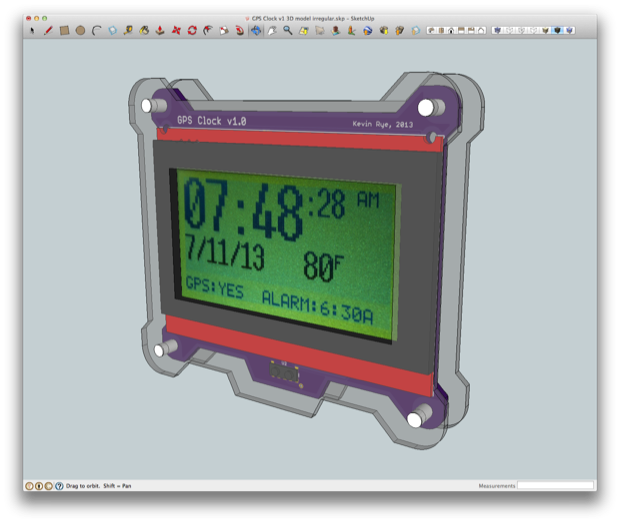This screenshot has height=523, width=620.
Task: Pick the Rectangle drawing tool
Action: tap(64, 30)
